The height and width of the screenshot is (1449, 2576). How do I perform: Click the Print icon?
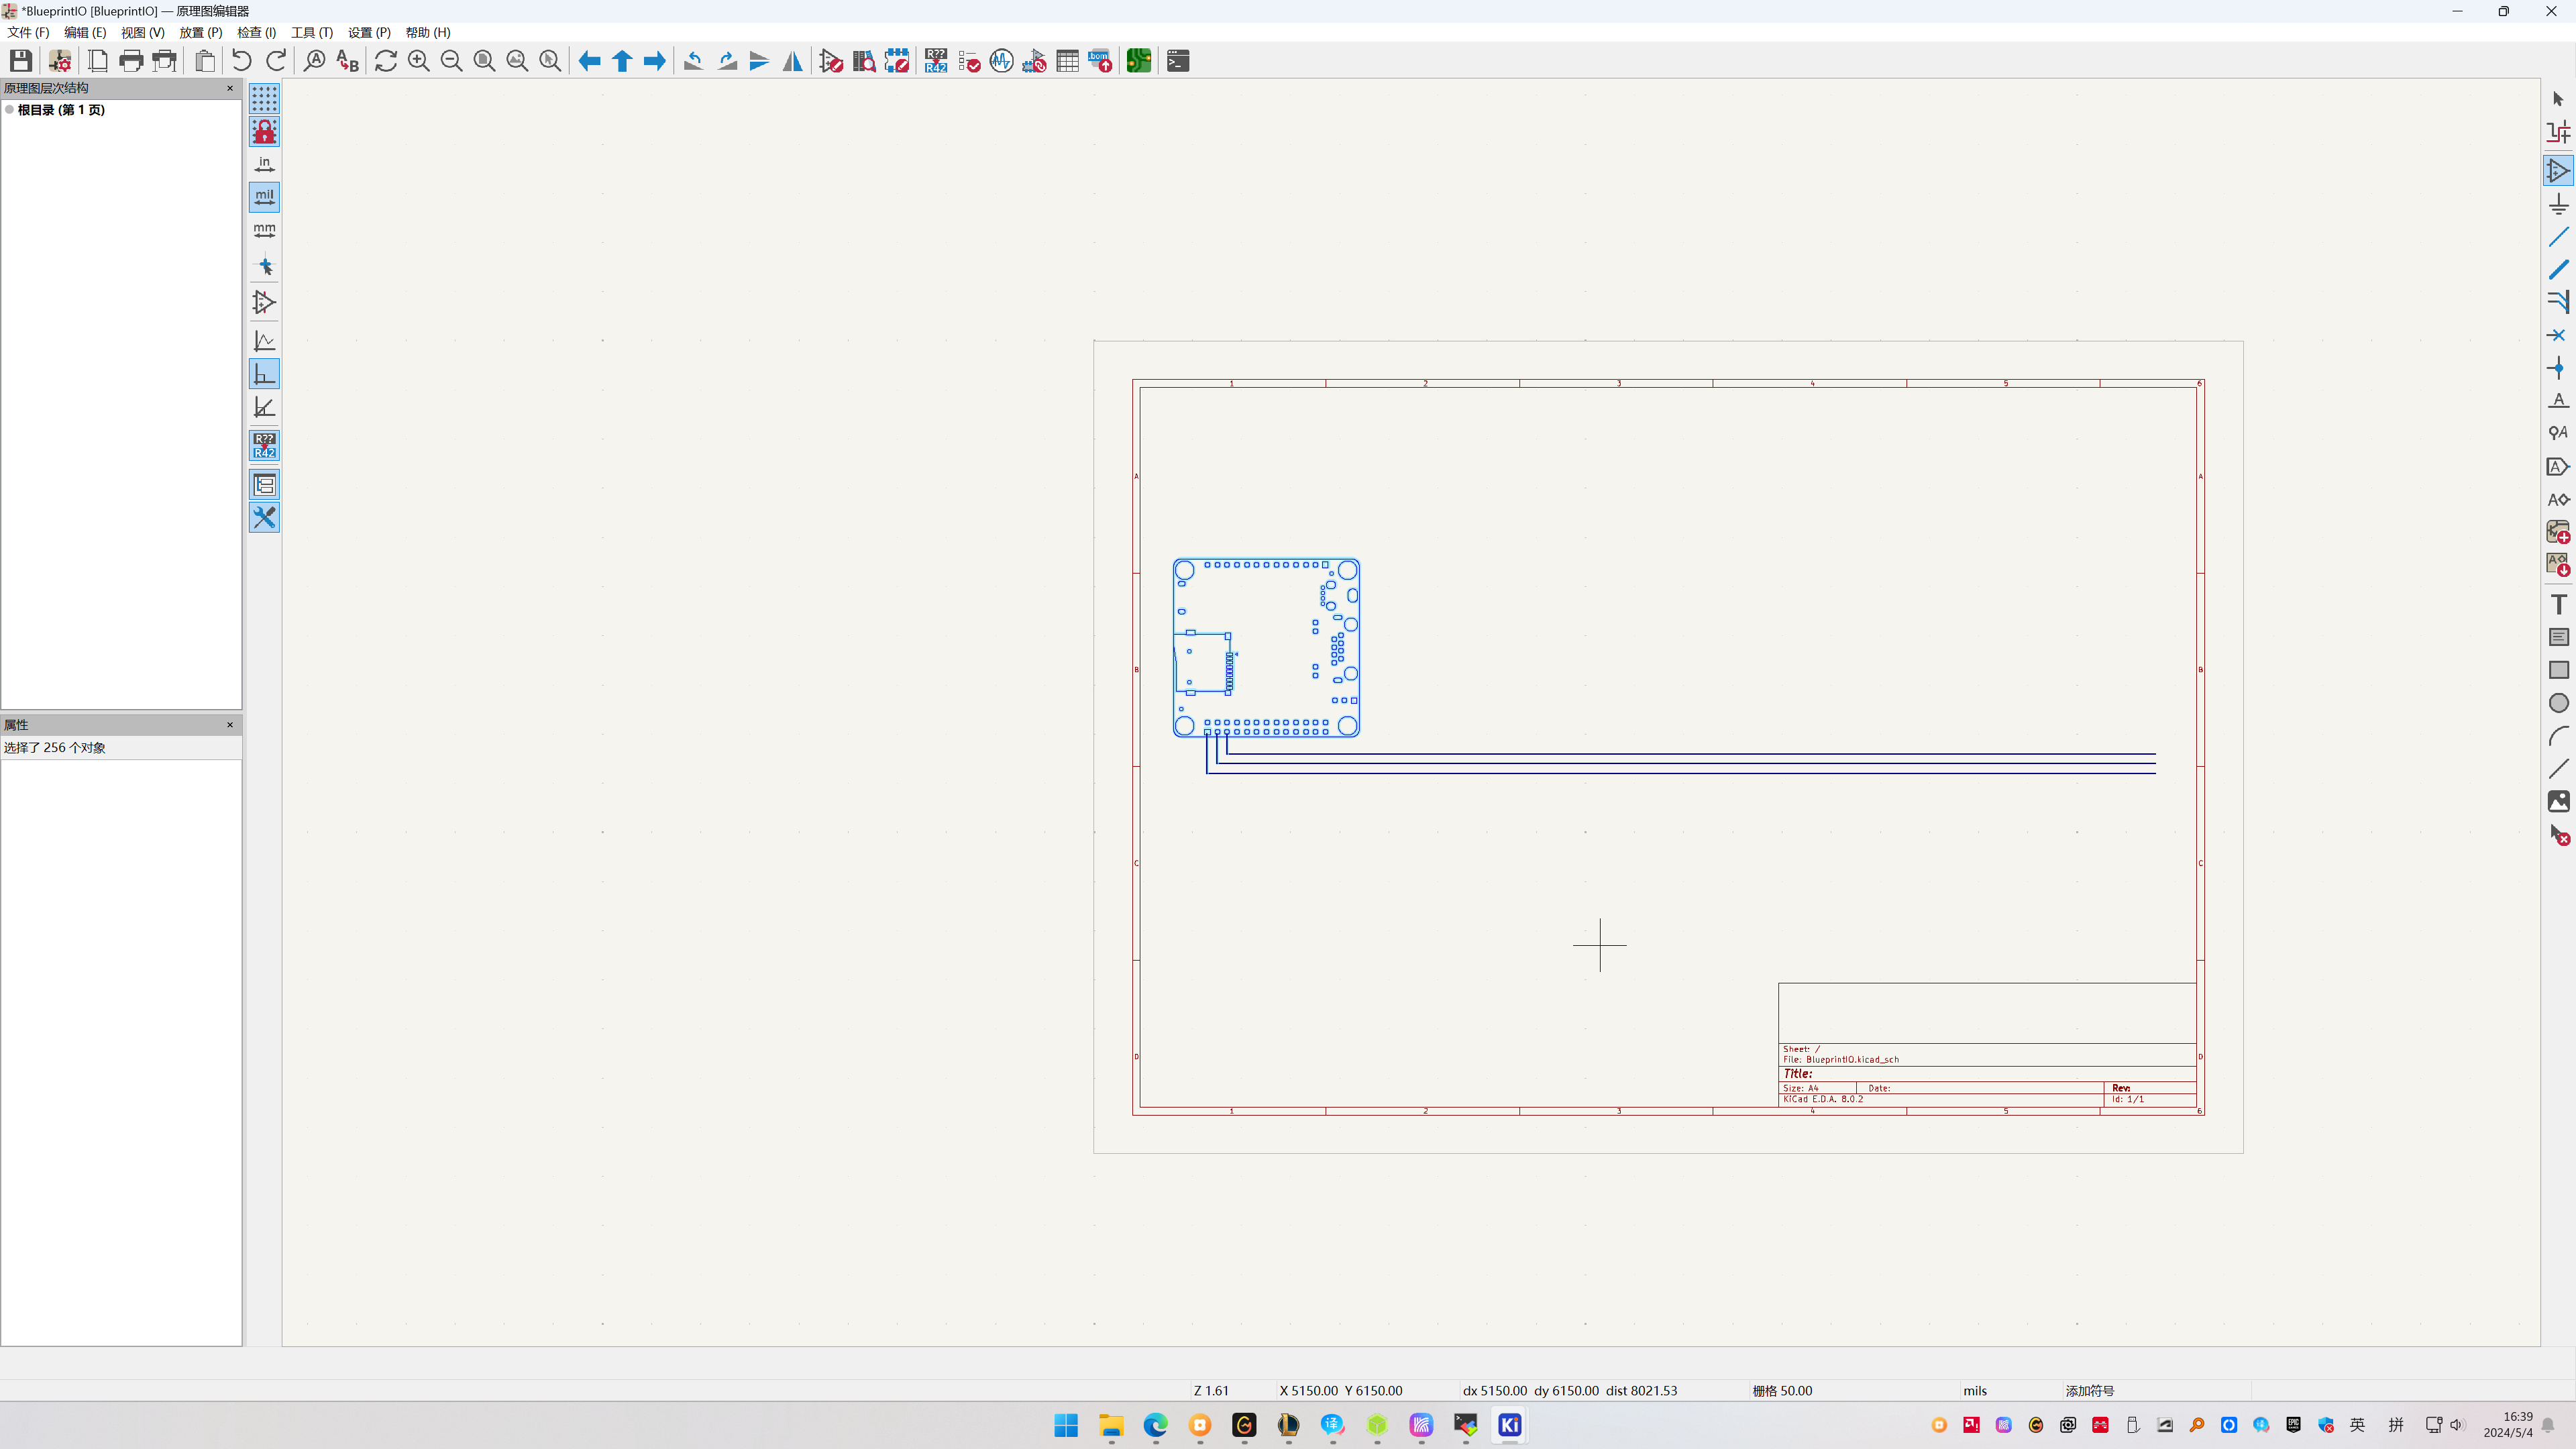click(131, 61)
